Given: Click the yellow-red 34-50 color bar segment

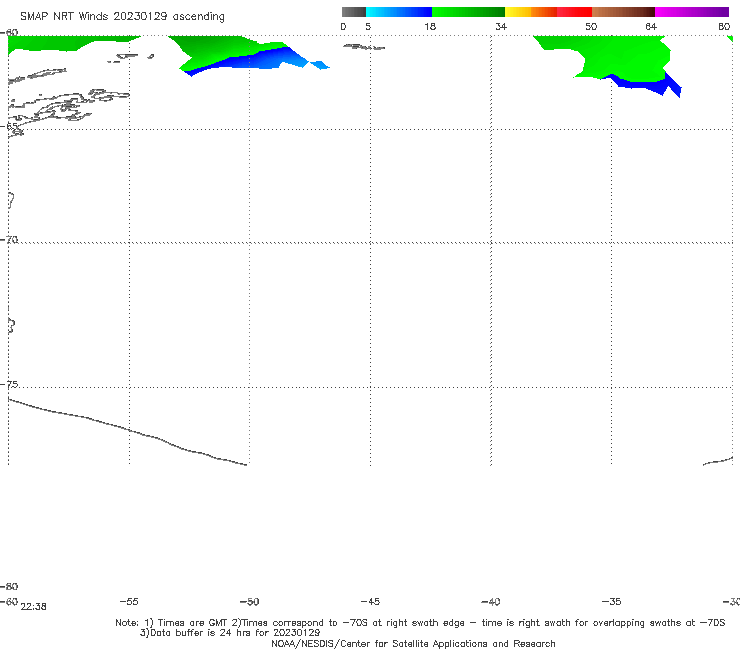Looking at the screenshot, I should pyautogui.click(x=548, y=12).
